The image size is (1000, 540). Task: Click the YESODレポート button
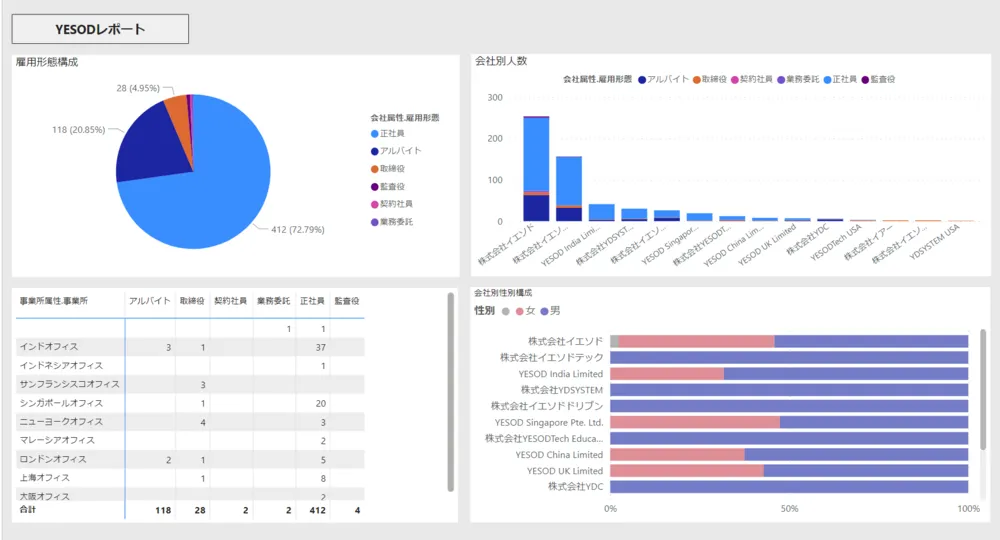tap(100, 29)
